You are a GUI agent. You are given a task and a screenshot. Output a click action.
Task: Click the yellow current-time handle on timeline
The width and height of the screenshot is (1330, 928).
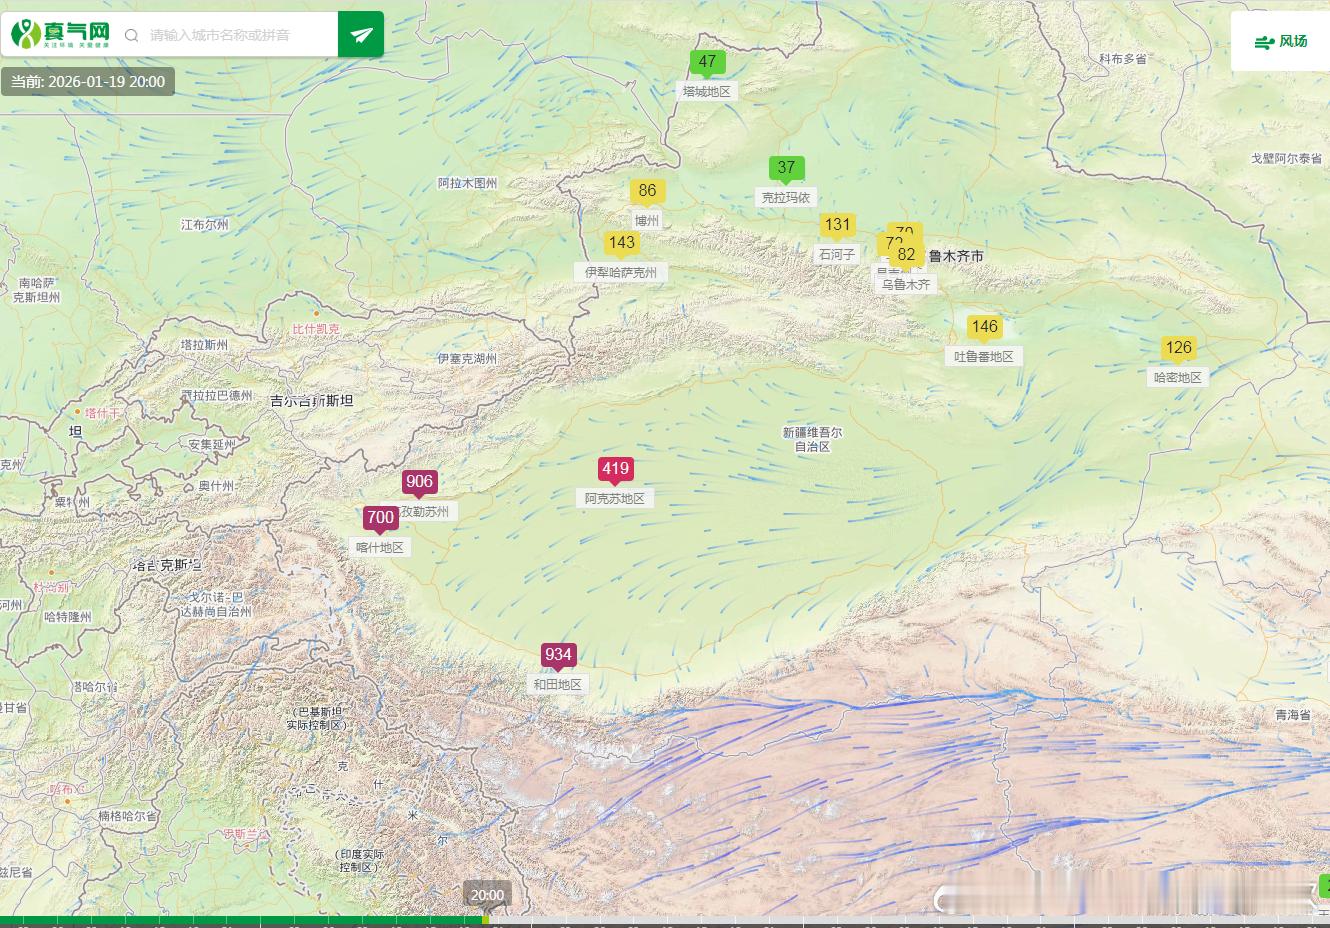(x=486, y=920)
